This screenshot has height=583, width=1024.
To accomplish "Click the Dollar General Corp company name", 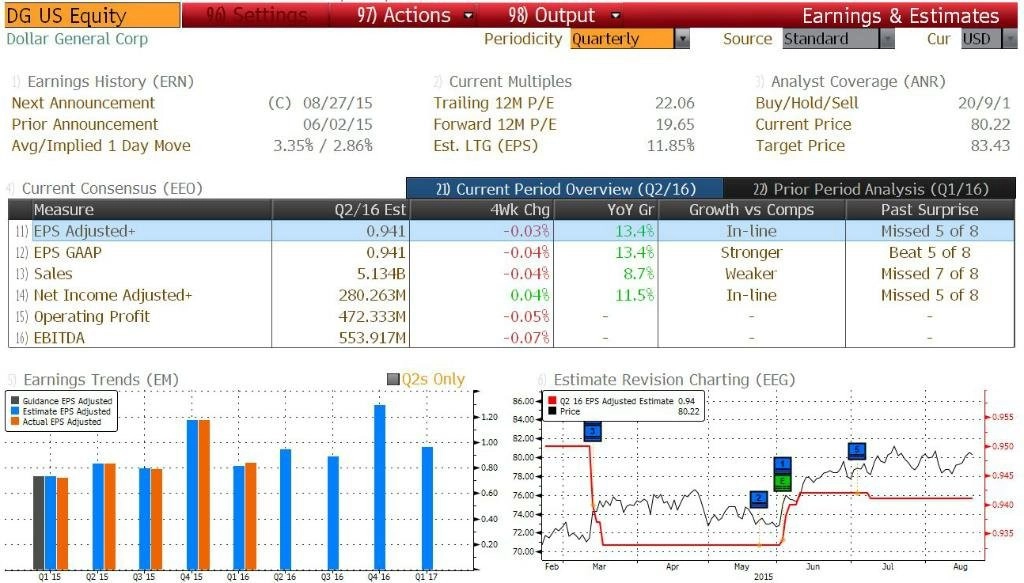I will tap(77, 39).
